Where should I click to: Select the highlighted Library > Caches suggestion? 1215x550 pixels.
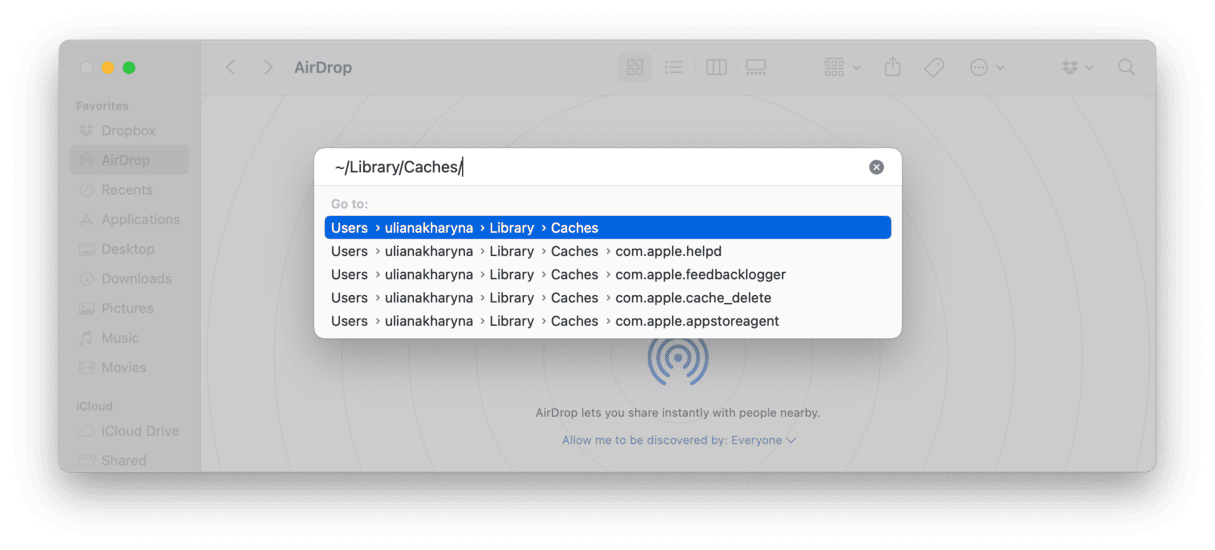(x=608, y=228)
